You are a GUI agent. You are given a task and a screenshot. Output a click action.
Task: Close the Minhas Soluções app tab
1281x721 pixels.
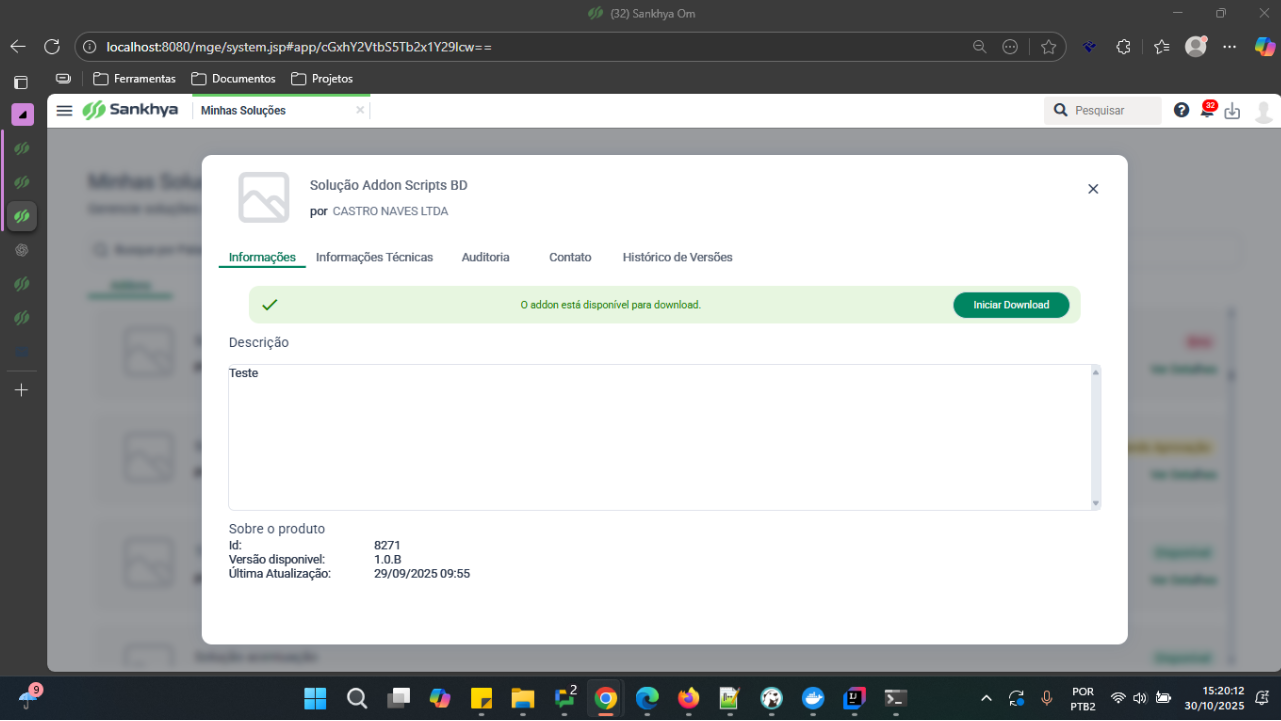[x=360, y=110]
